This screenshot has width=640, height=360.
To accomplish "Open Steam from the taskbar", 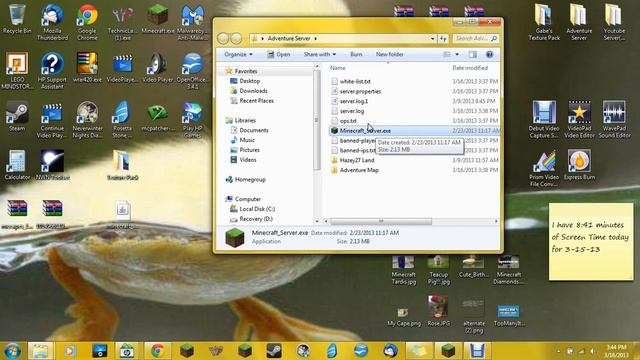I will point(273,351).
